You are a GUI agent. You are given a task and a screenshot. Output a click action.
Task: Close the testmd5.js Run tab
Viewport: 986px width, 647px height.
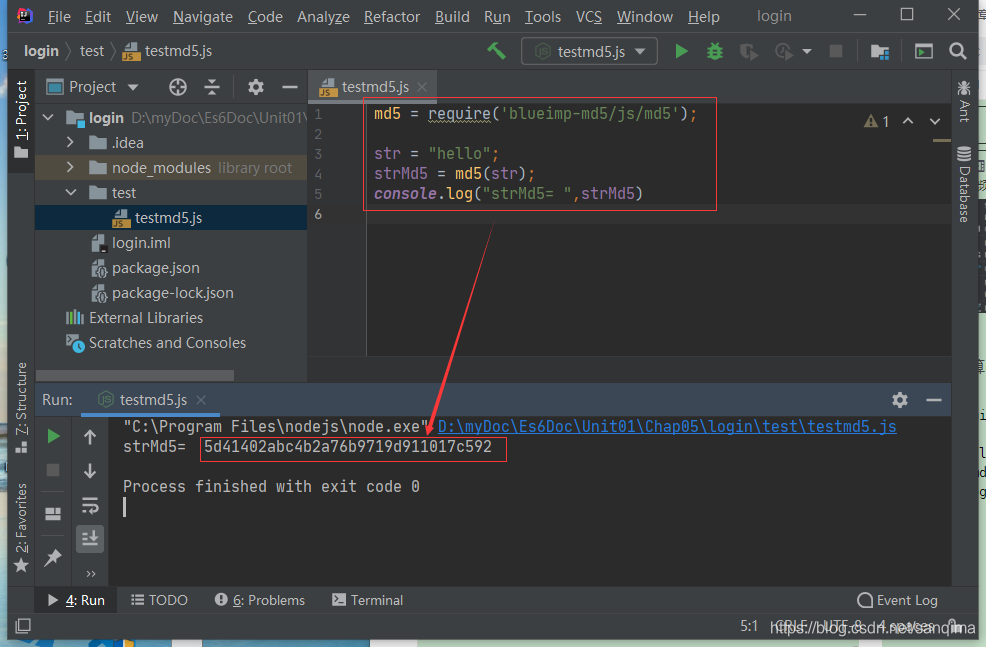pos(201,400)
